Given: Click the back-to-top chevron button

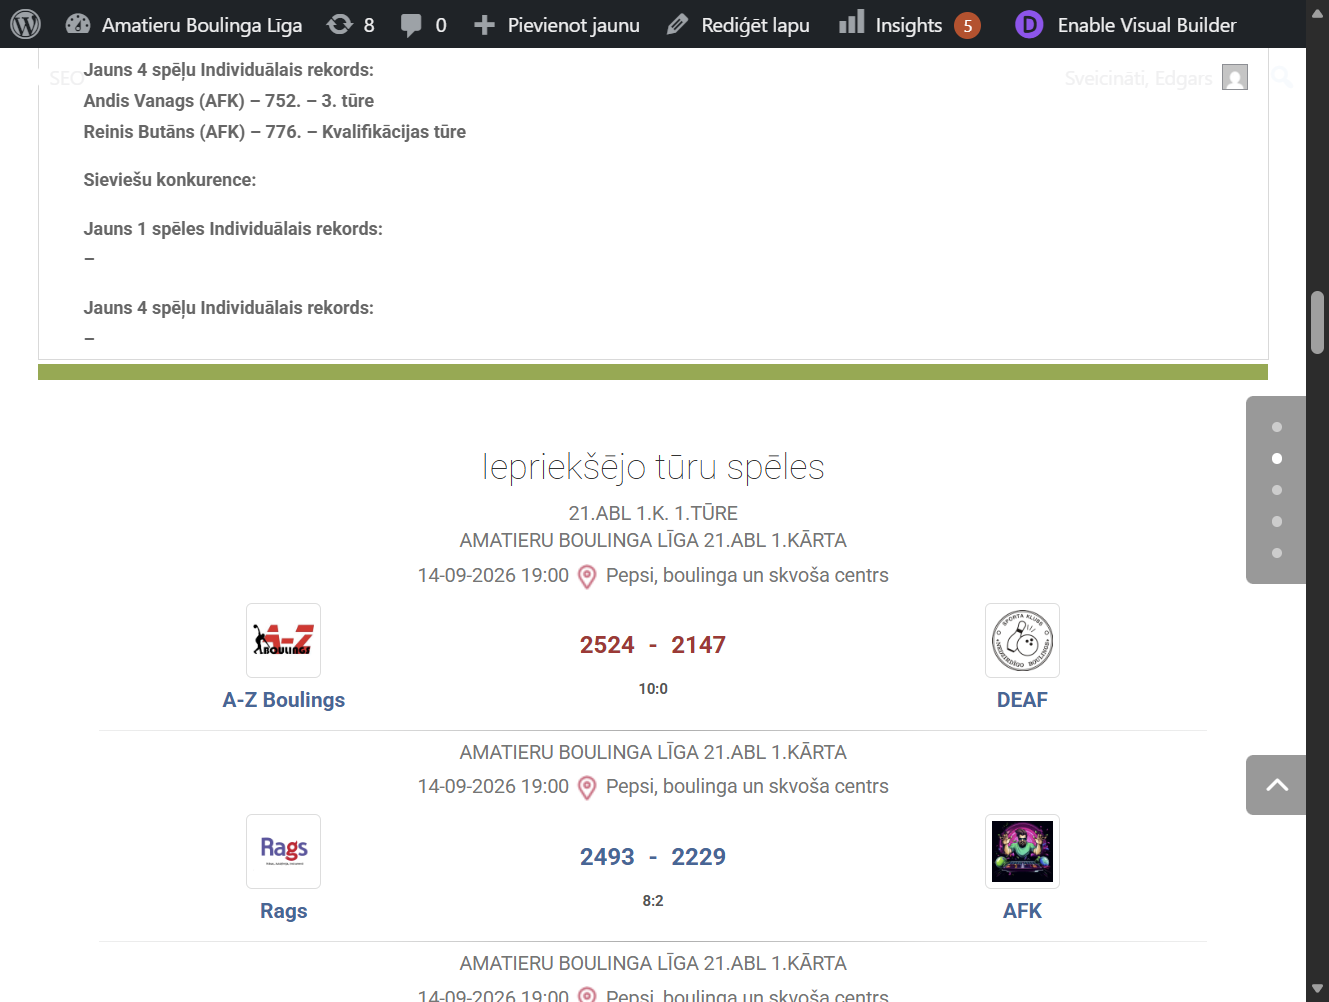Looking at the screenshot, I should (x=1276, y=785).
